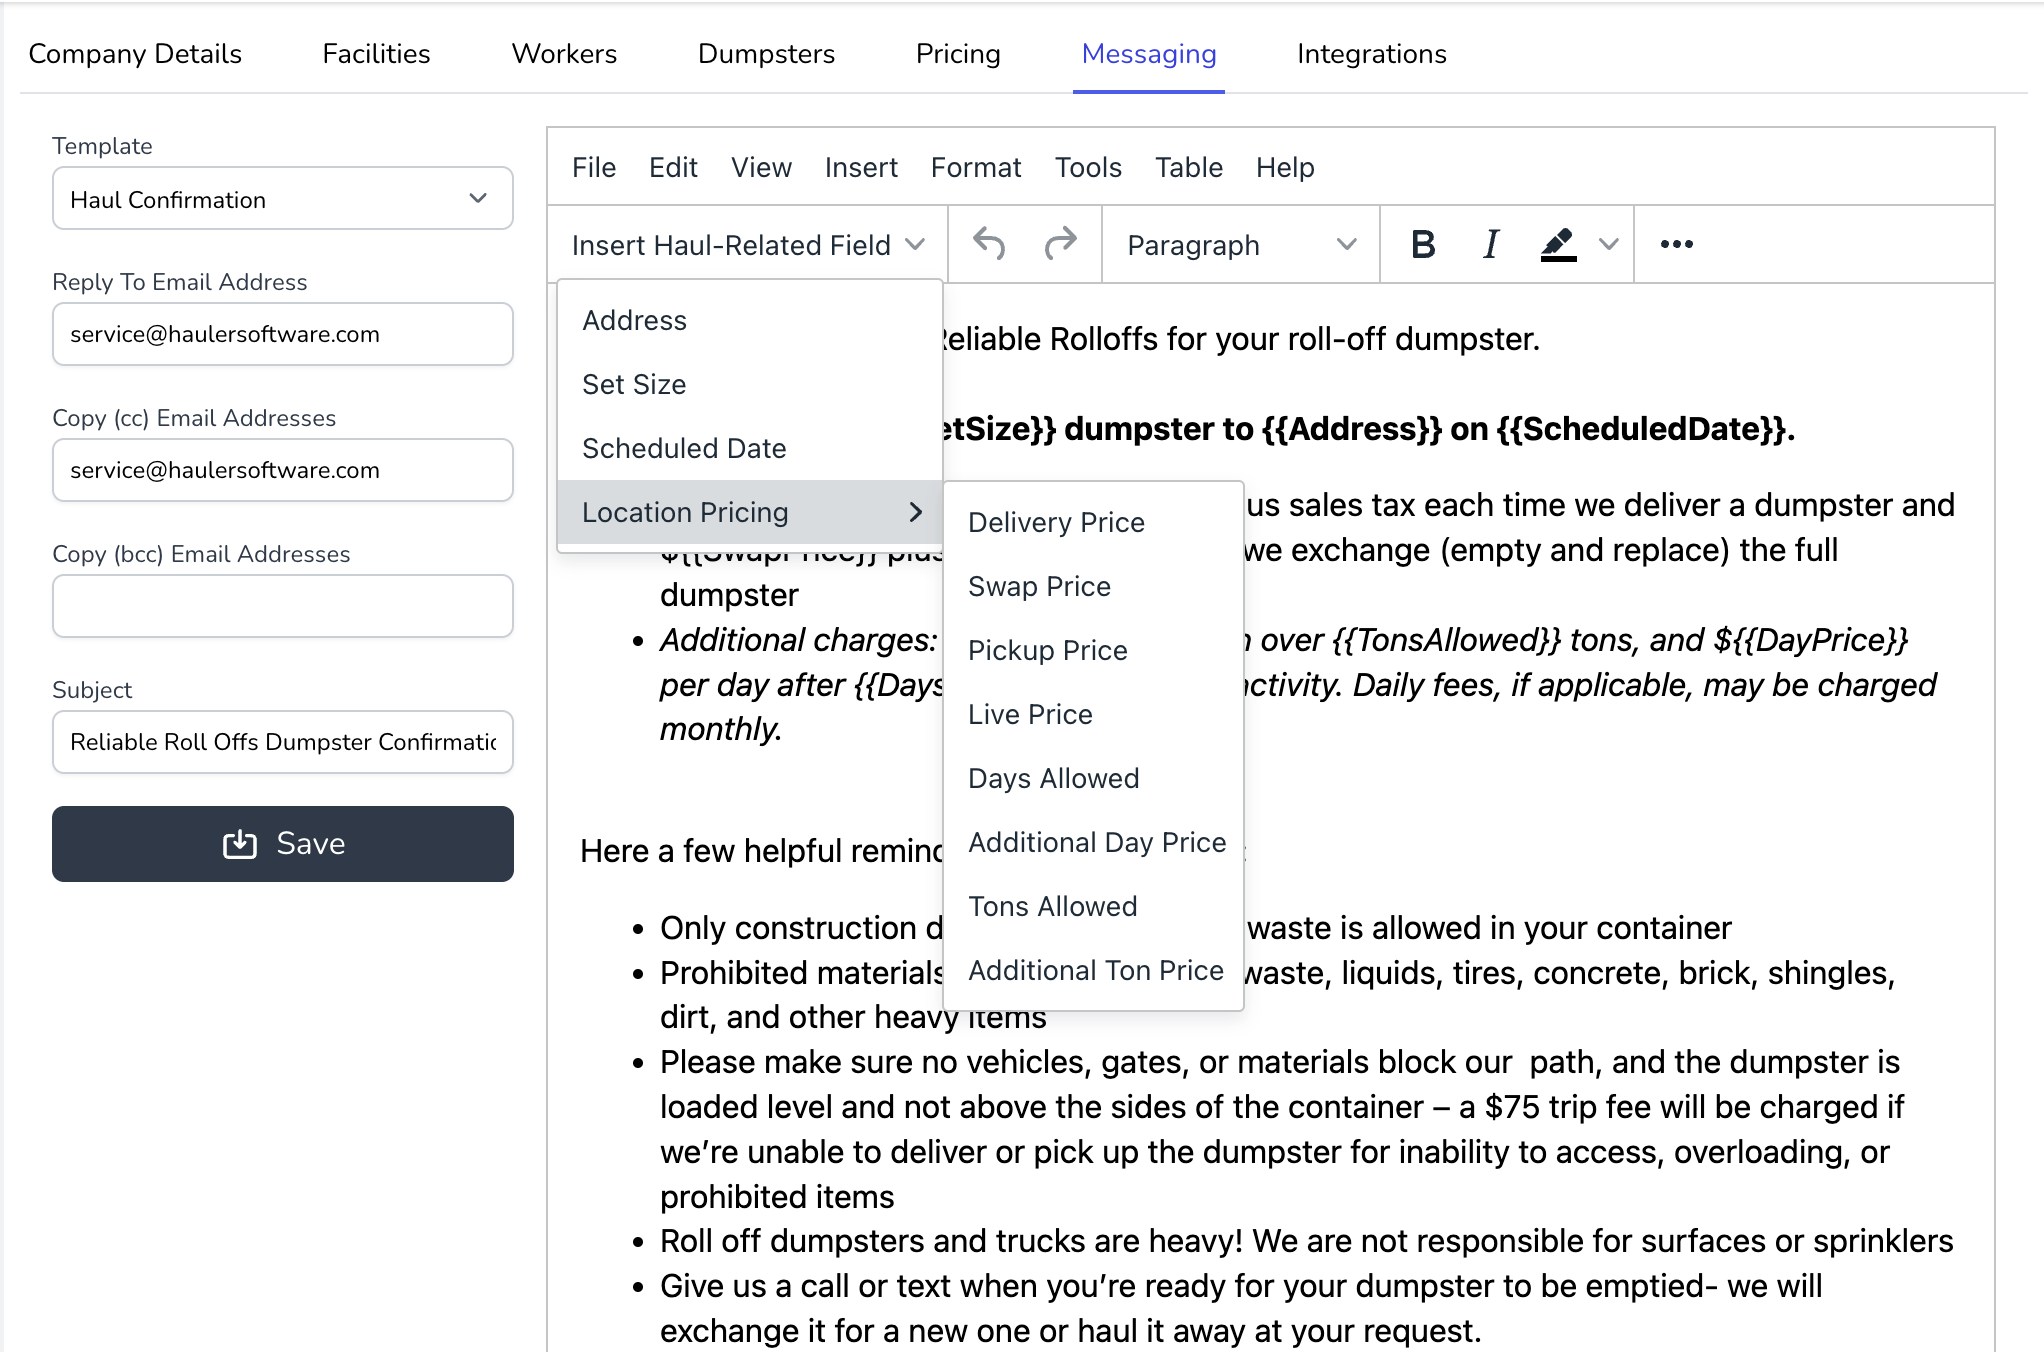Screen dimensions: 2044x1352
Task: Open the File menu
Action: pyautogui.click(x=594, y=167)
